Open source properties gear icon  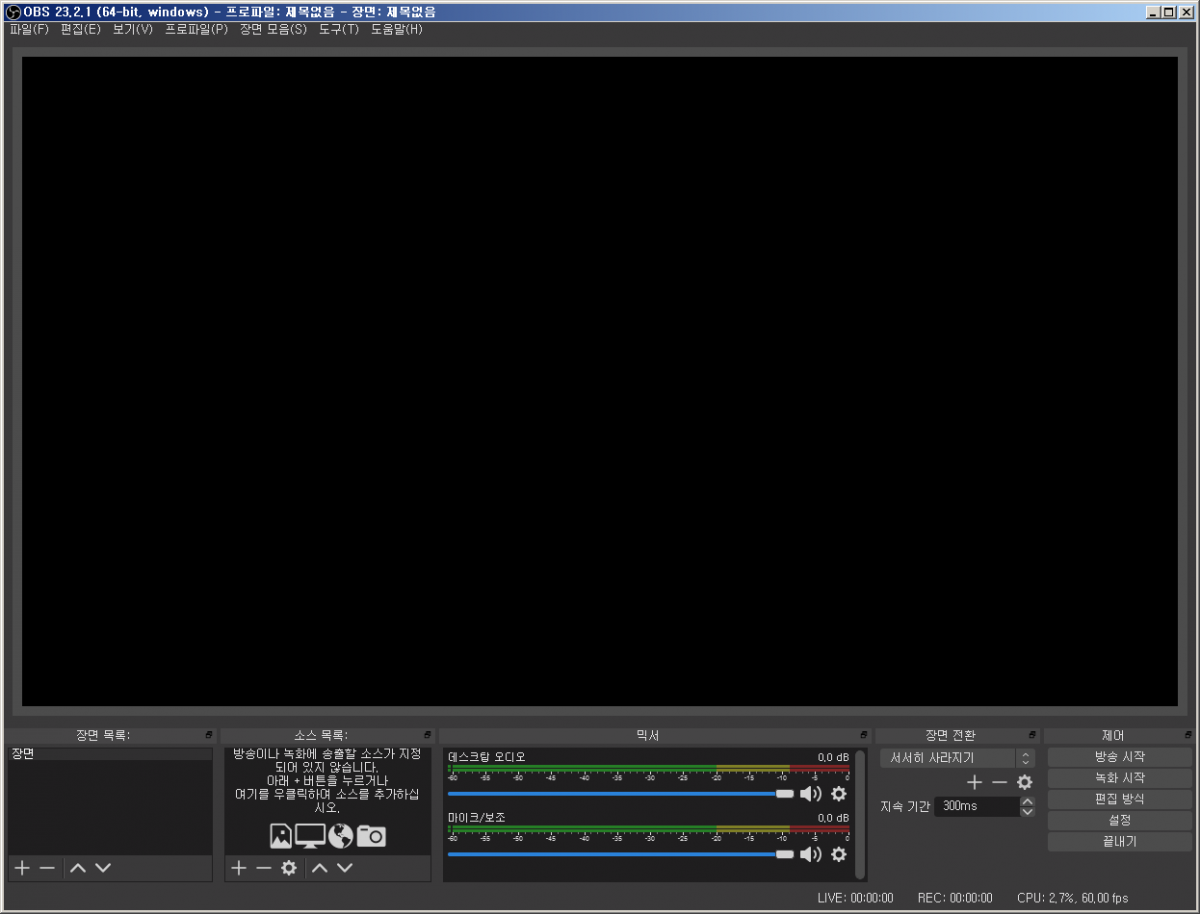tap(289, 868)
